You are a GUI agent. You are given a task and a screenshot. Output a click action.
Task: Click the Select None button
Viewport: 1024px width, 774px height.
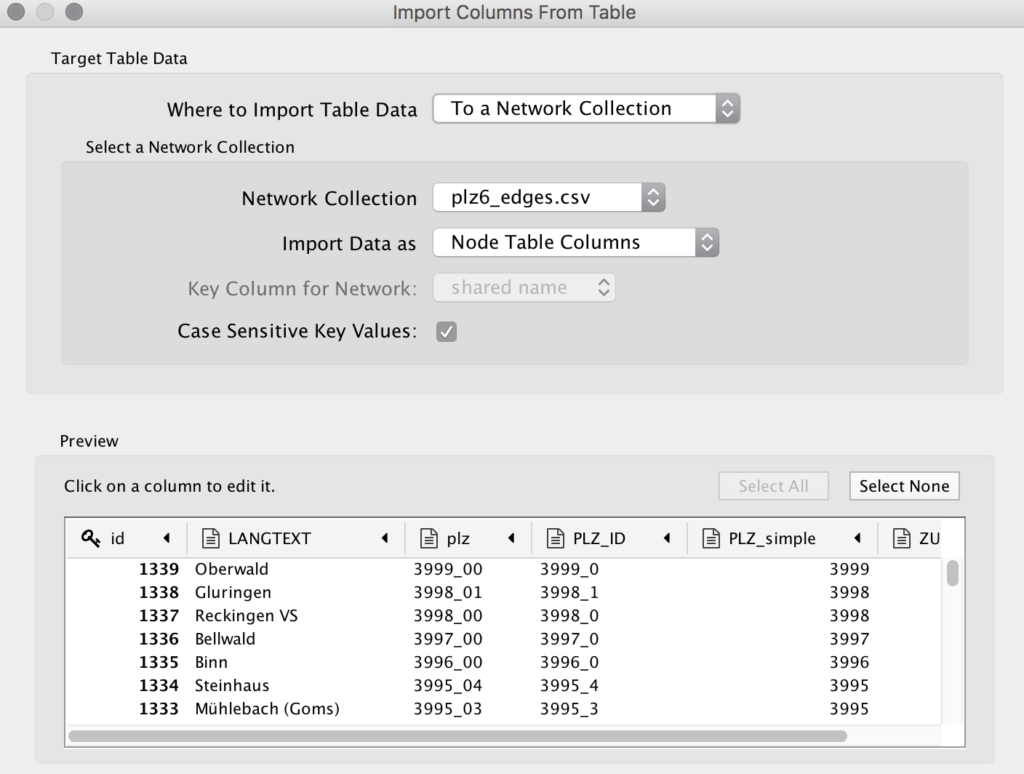coord(904,486)
